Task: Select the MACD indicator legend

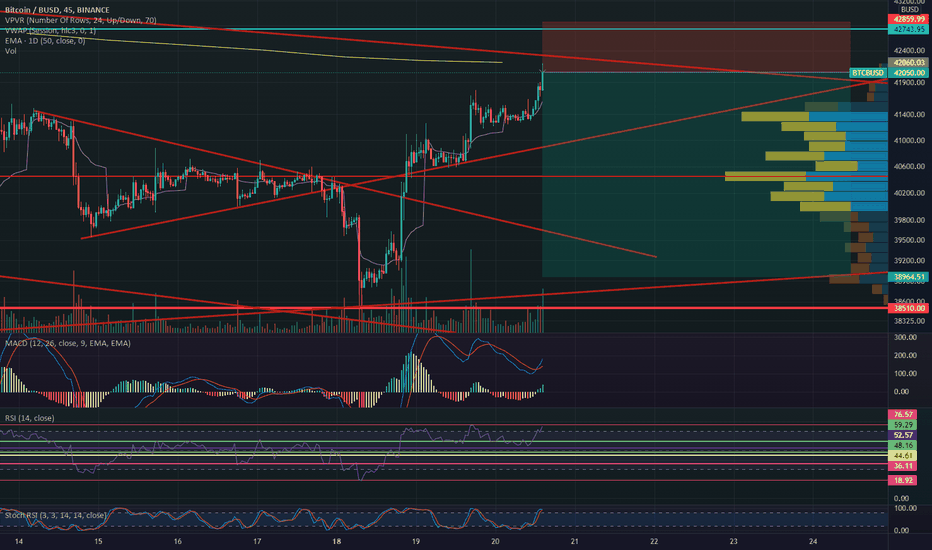Action: [68, 343]
